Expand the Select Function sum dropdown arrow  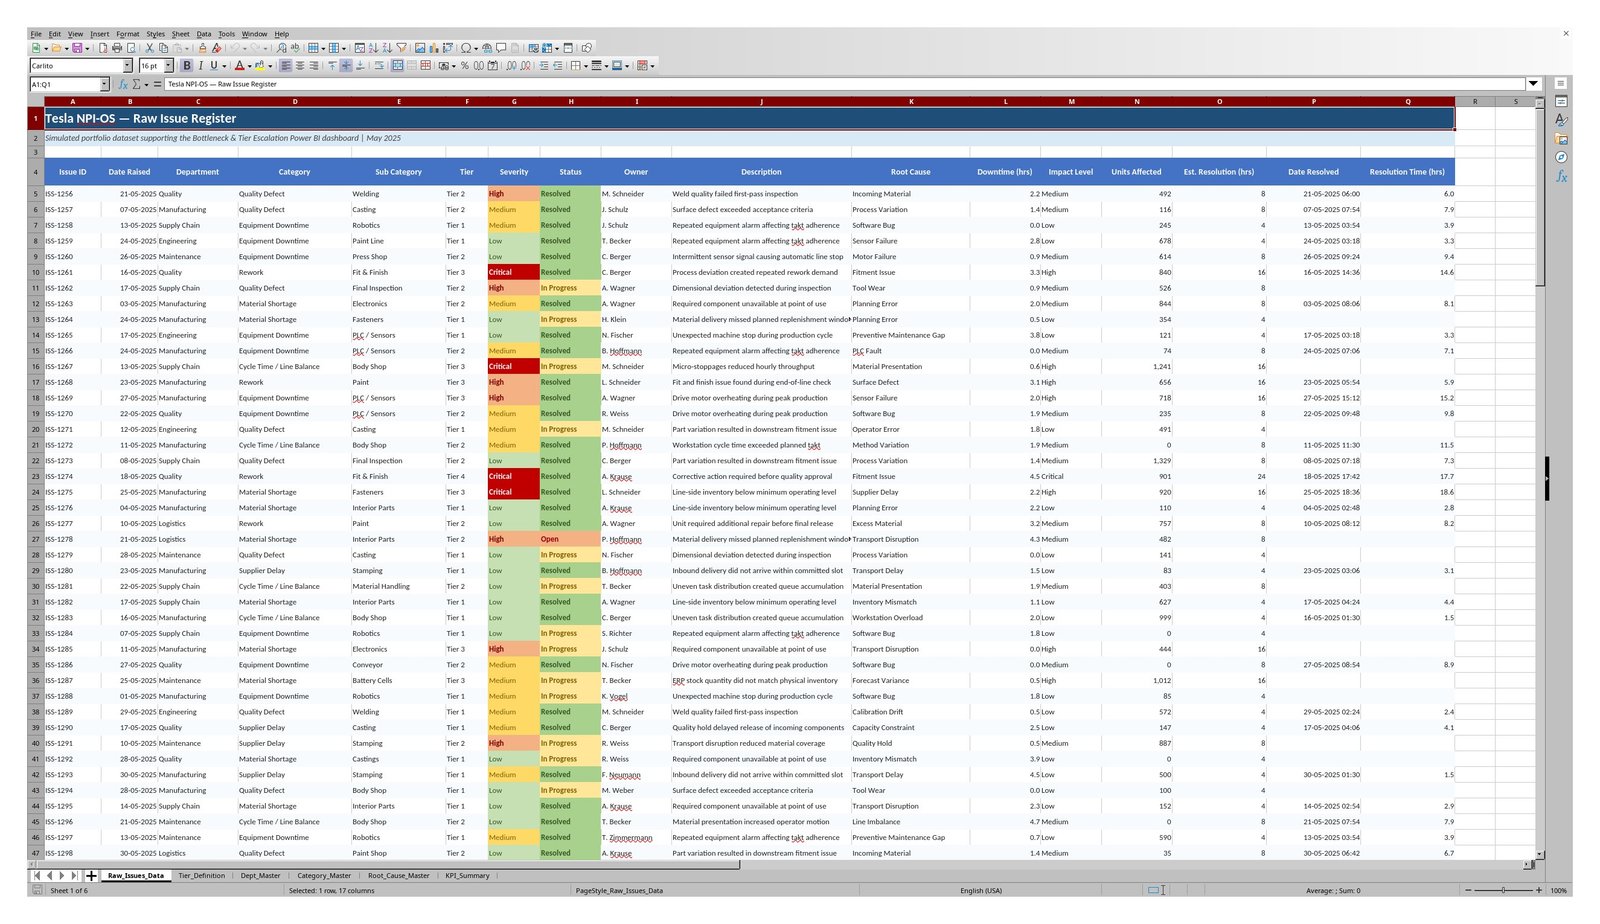[x=146, y=84]
